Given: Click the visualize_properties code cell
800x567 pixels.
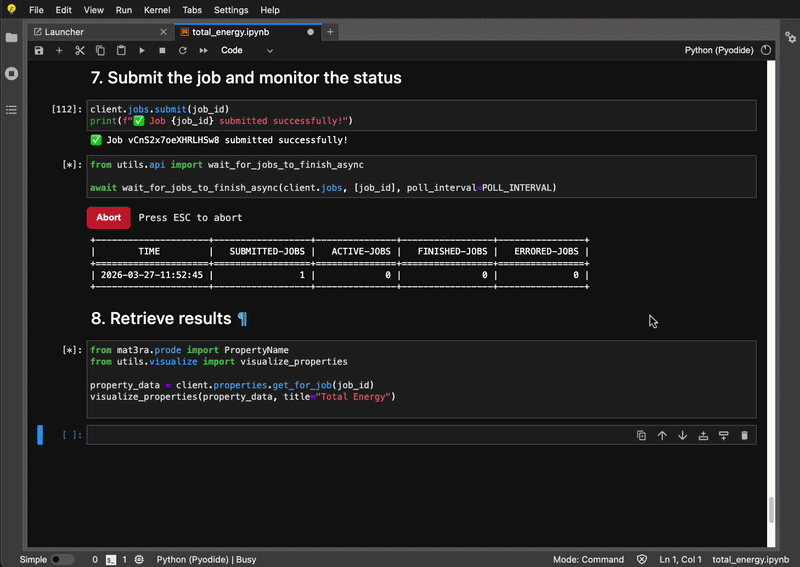Looking at the screenshot, I should pyautogui.click(x=421, y=379).
